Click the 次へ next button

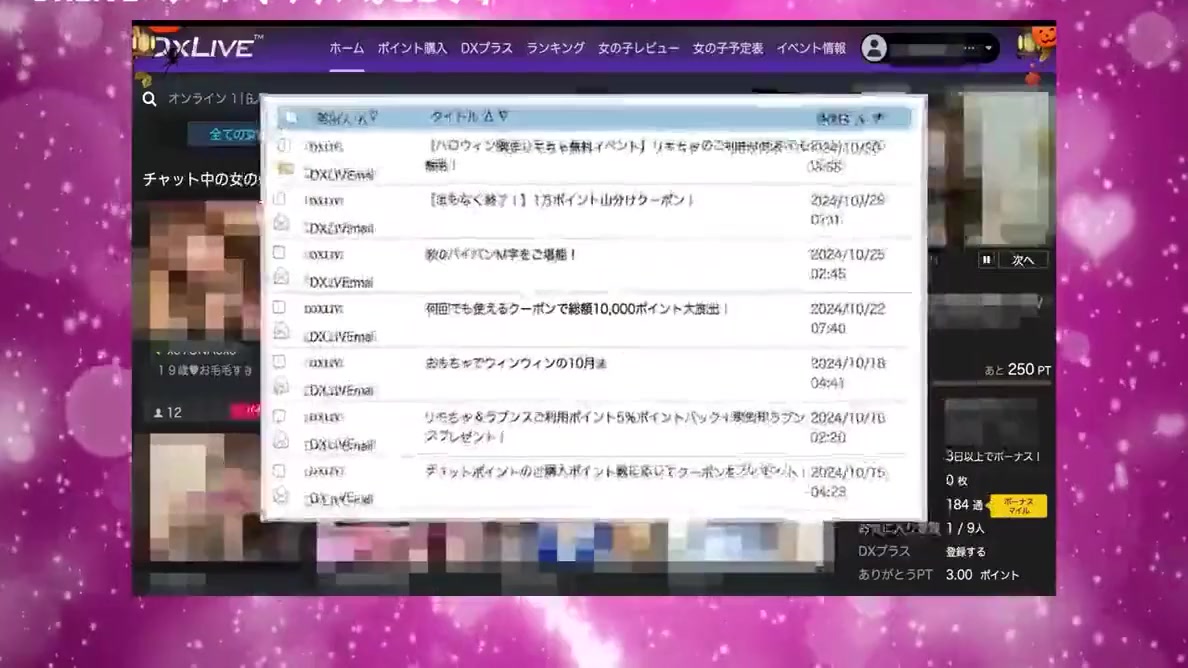tap(1023, 260)
